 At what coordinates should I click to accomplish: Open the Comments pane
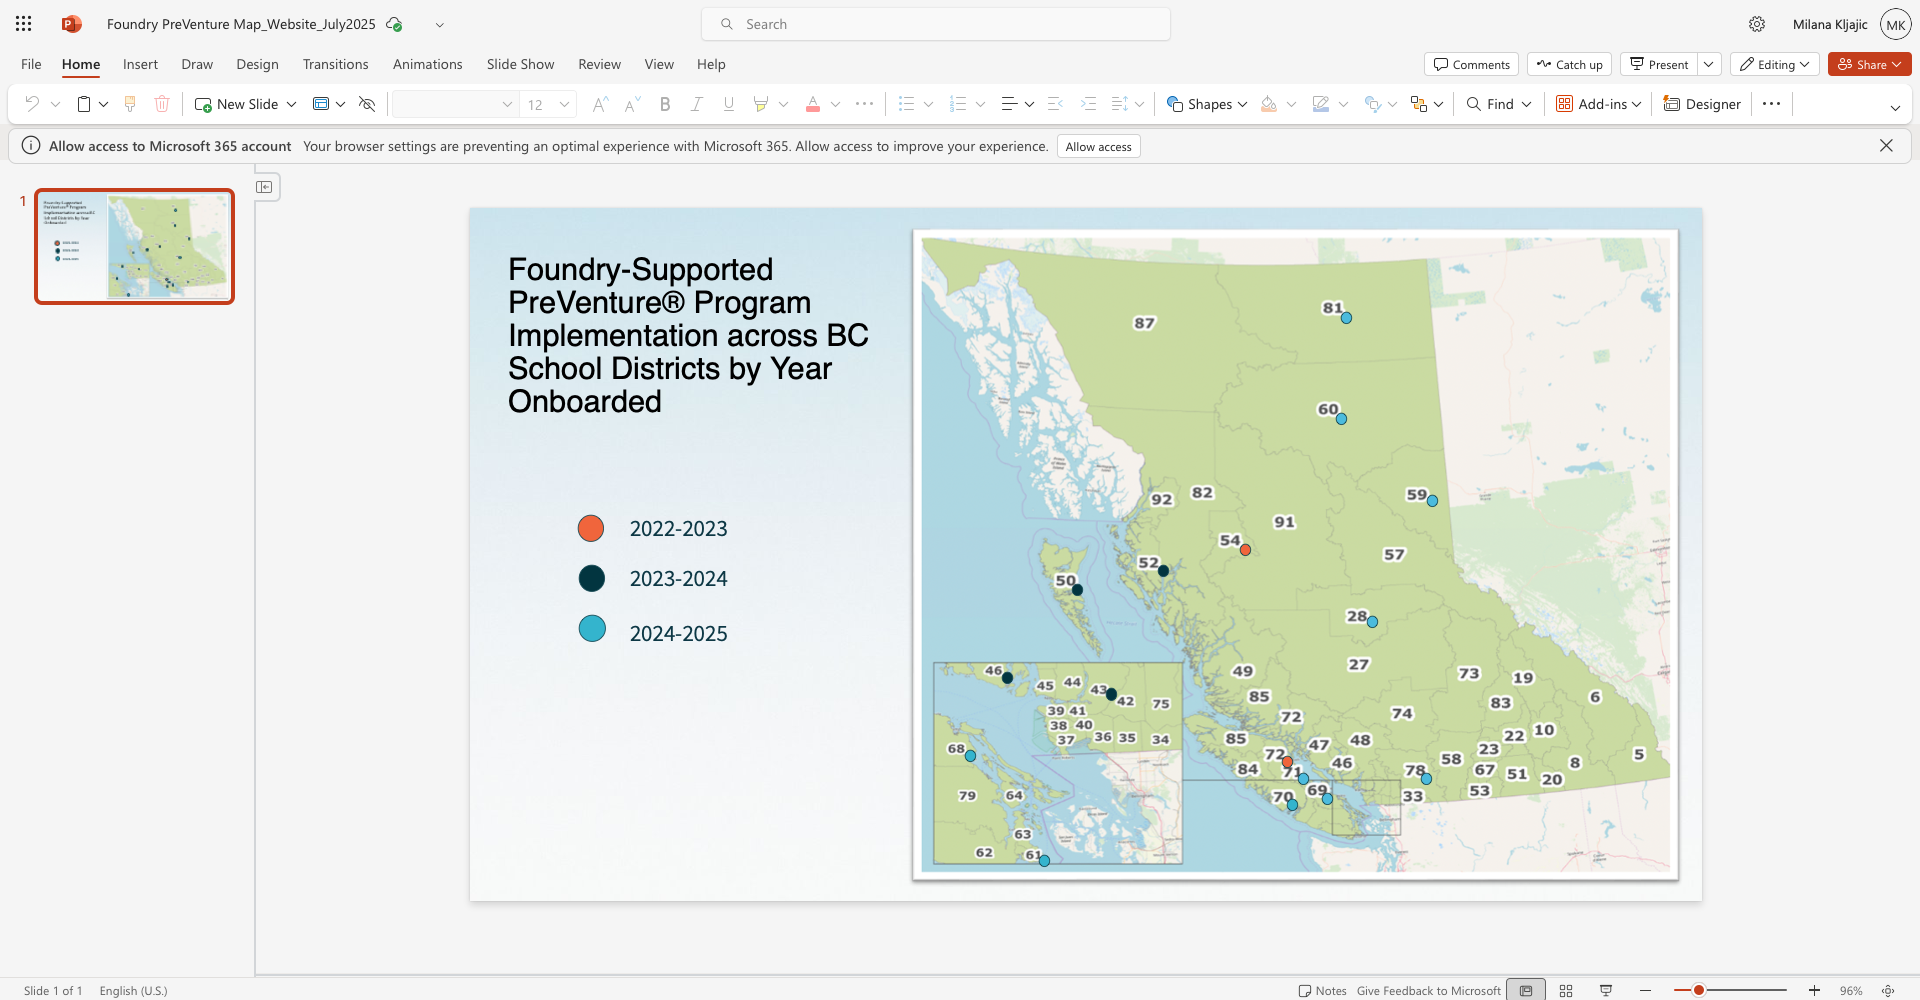pos(1471,64)
